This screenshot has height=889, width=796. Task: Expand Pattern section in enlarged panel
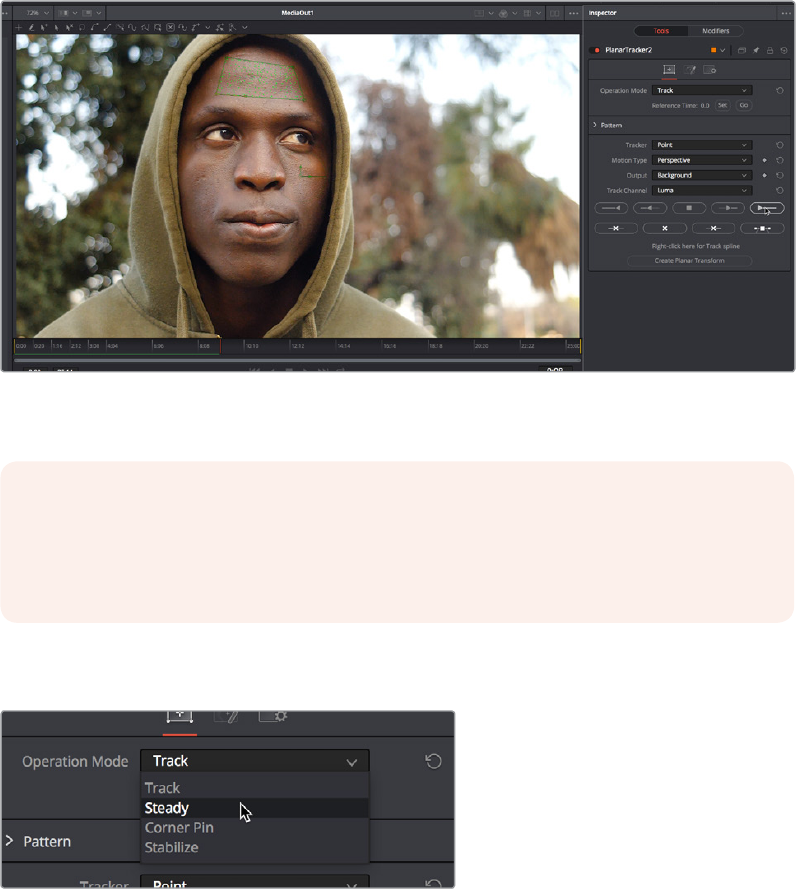9,841
